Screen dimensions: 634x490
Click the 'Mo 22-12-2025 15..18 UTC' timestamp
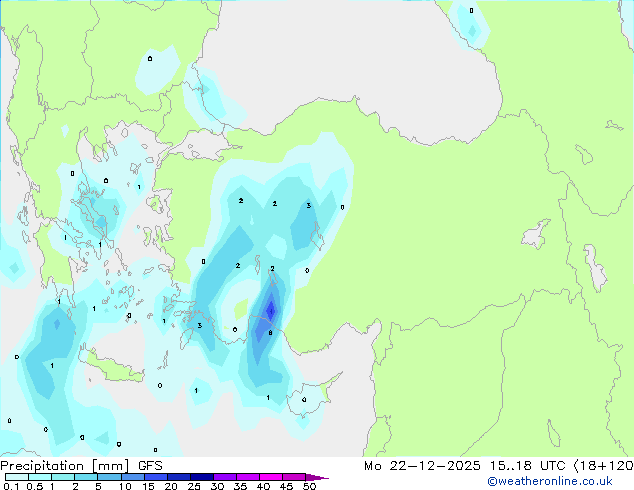465,466
